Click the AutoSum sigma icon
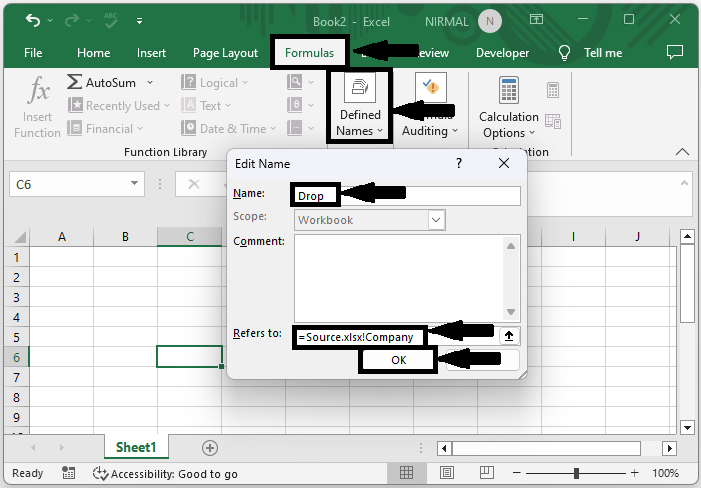The image size is (701, 488). (x=74, y=82)
